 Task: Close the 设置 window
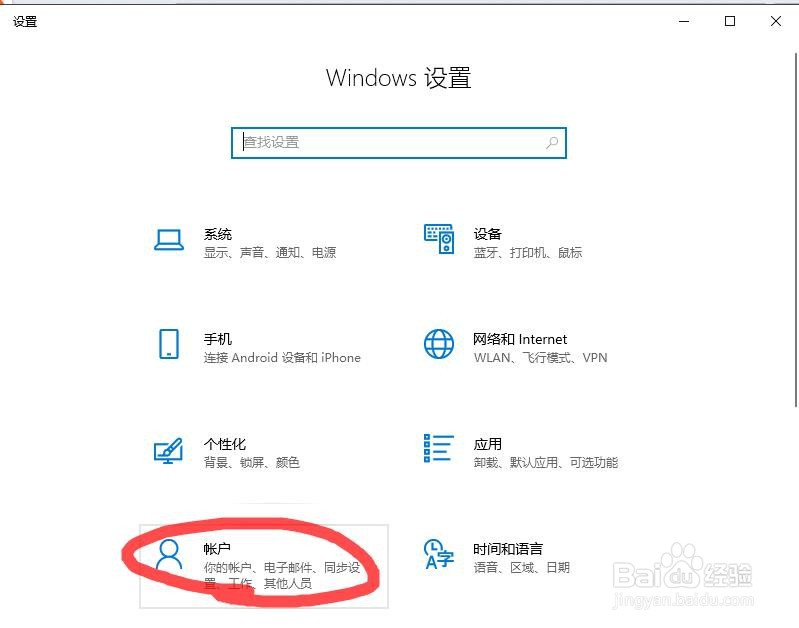click(776, 21)
